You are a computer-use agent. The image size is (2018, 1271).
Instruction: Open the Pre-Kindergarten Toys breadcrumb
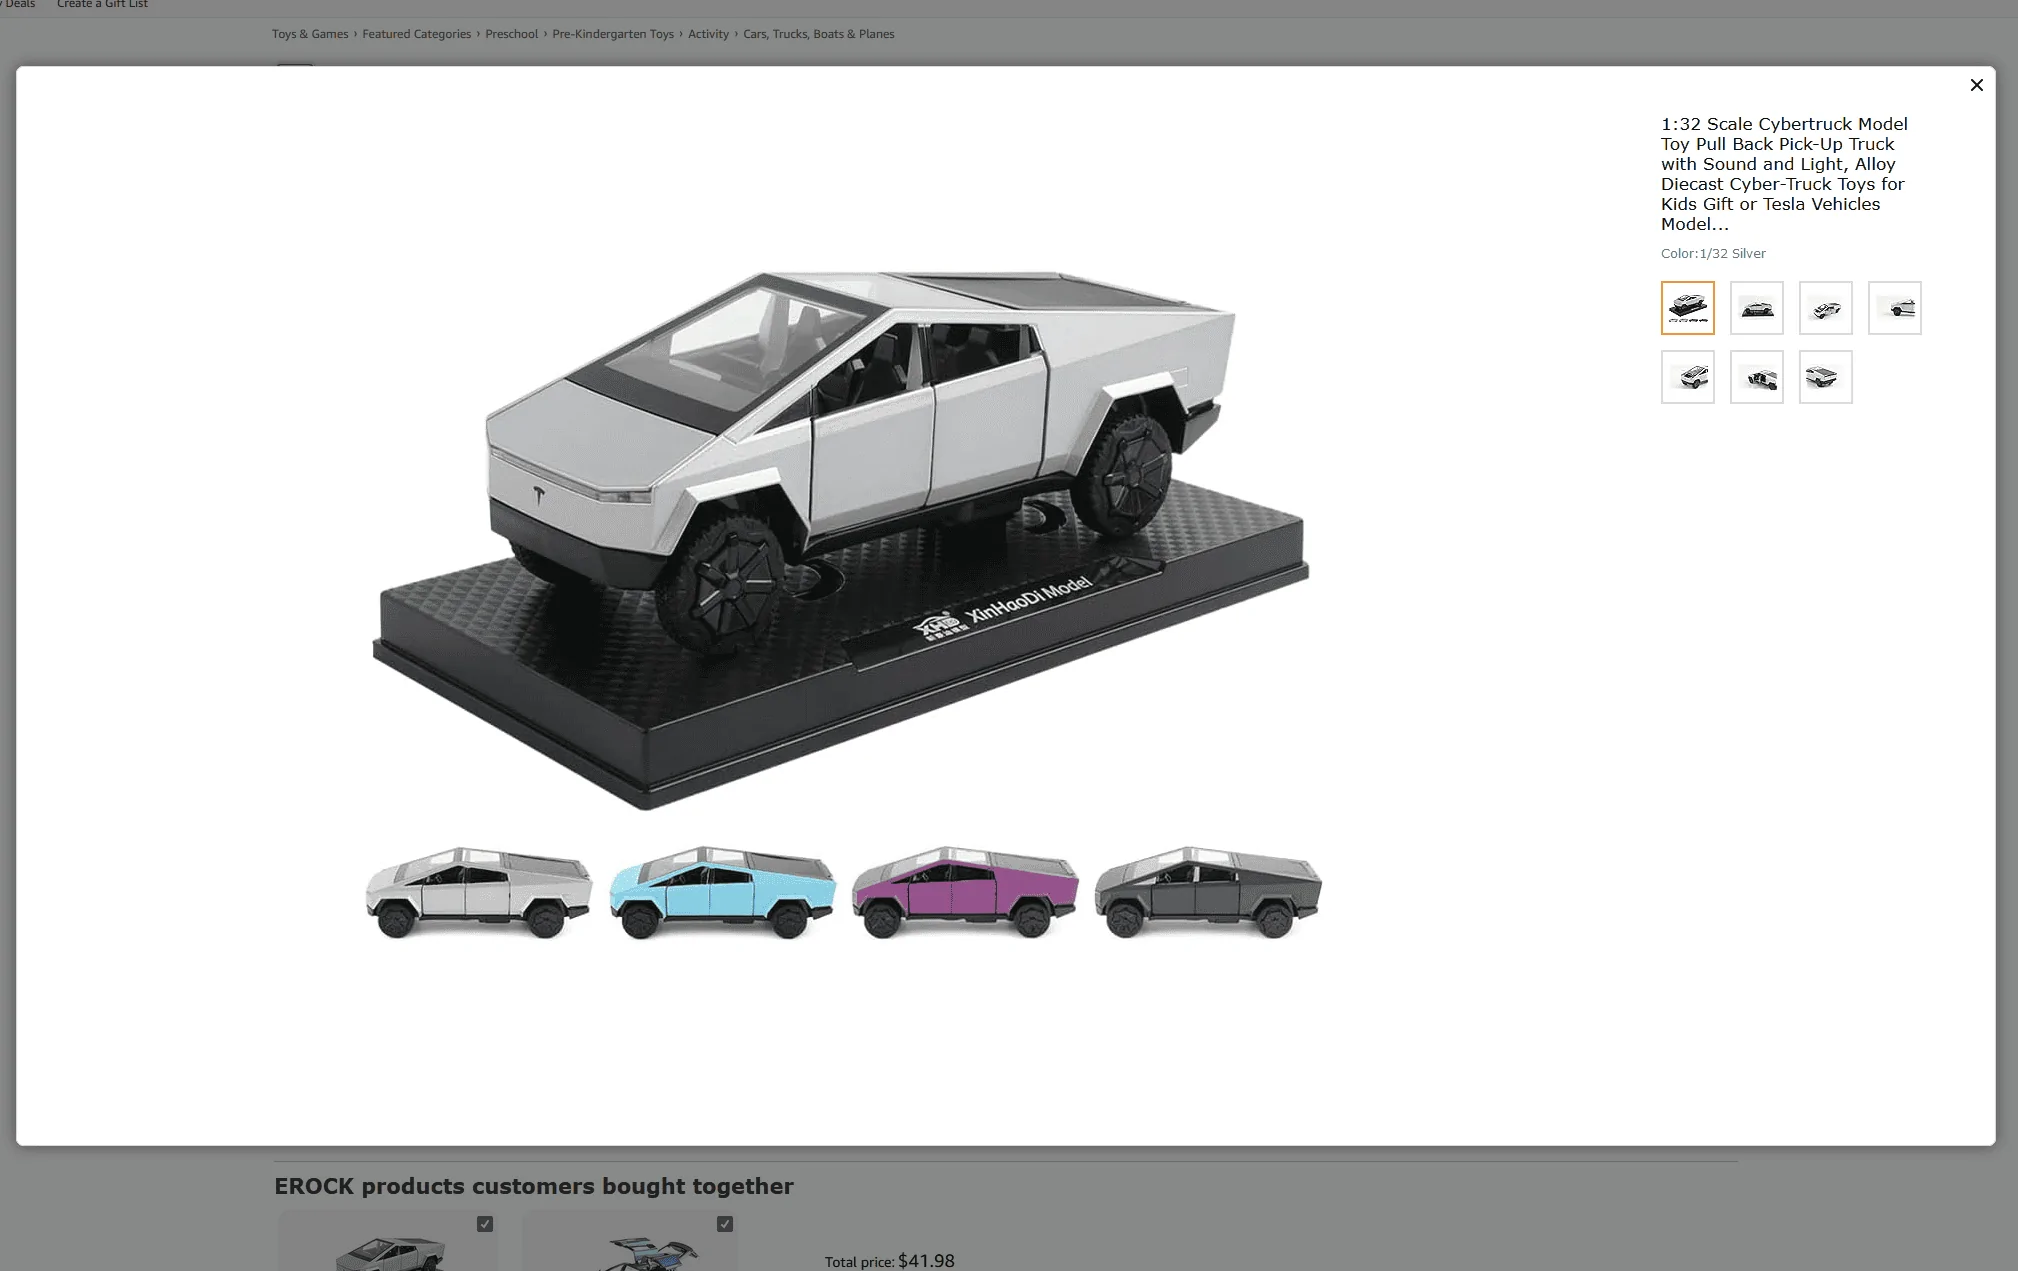(x=613, y=34)
